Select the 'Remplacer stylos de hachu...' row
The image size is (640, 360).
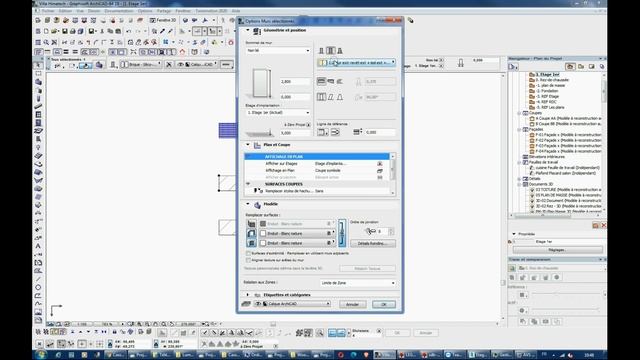[318, 191]
